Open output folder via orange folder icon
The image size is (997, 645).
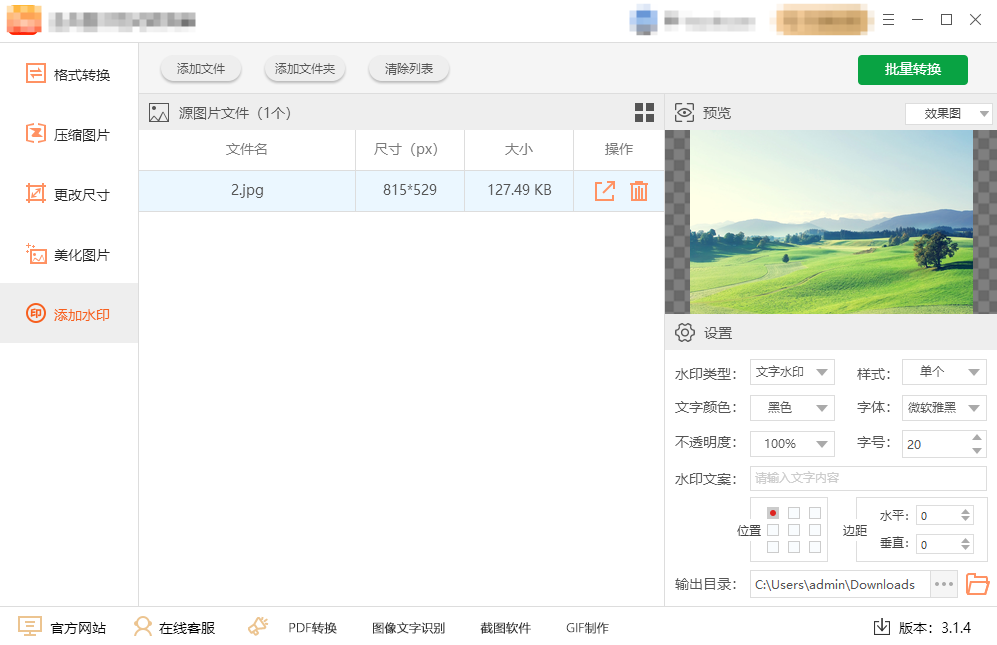(977, 583)
